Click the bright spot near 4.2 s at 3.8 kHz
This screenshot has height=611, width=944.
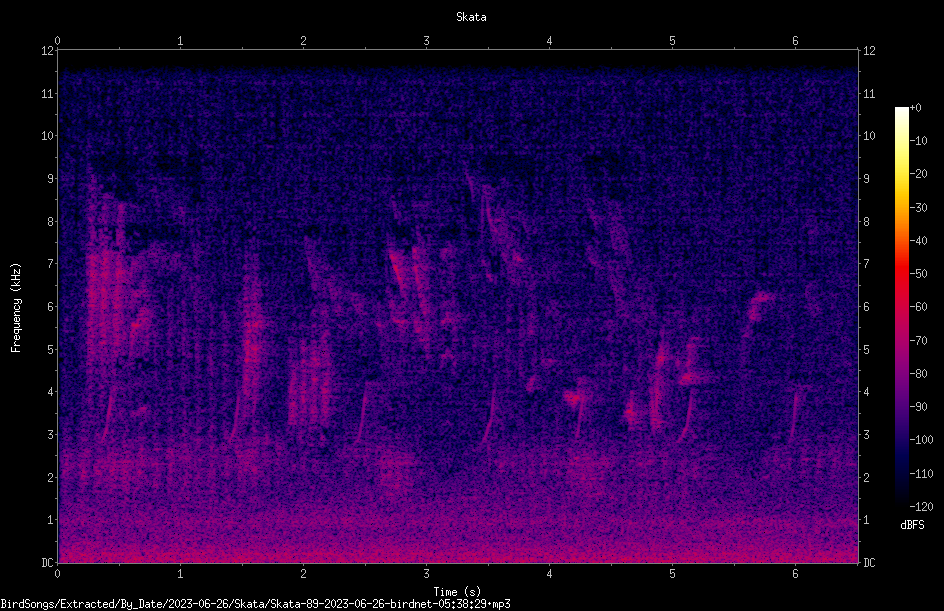click(x=573, y=397)
